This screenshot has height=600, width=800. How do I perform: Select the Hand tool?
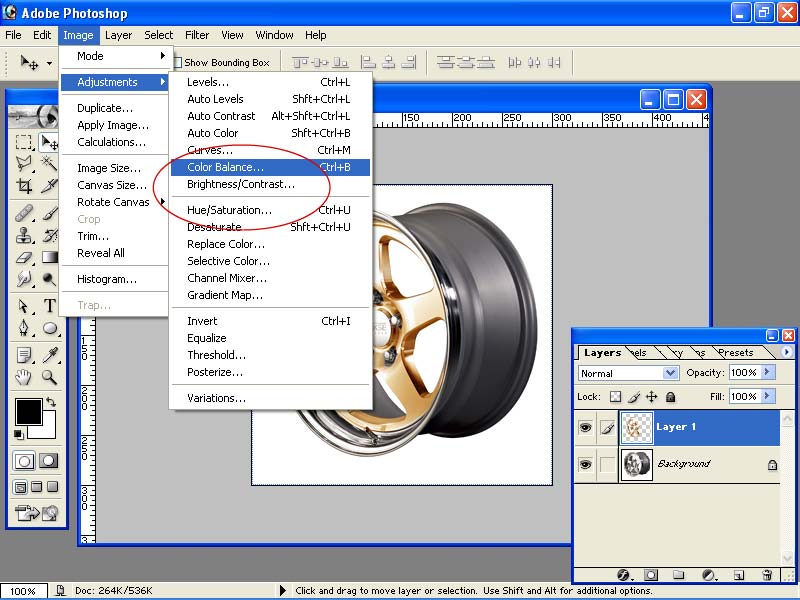pos(24,377)
